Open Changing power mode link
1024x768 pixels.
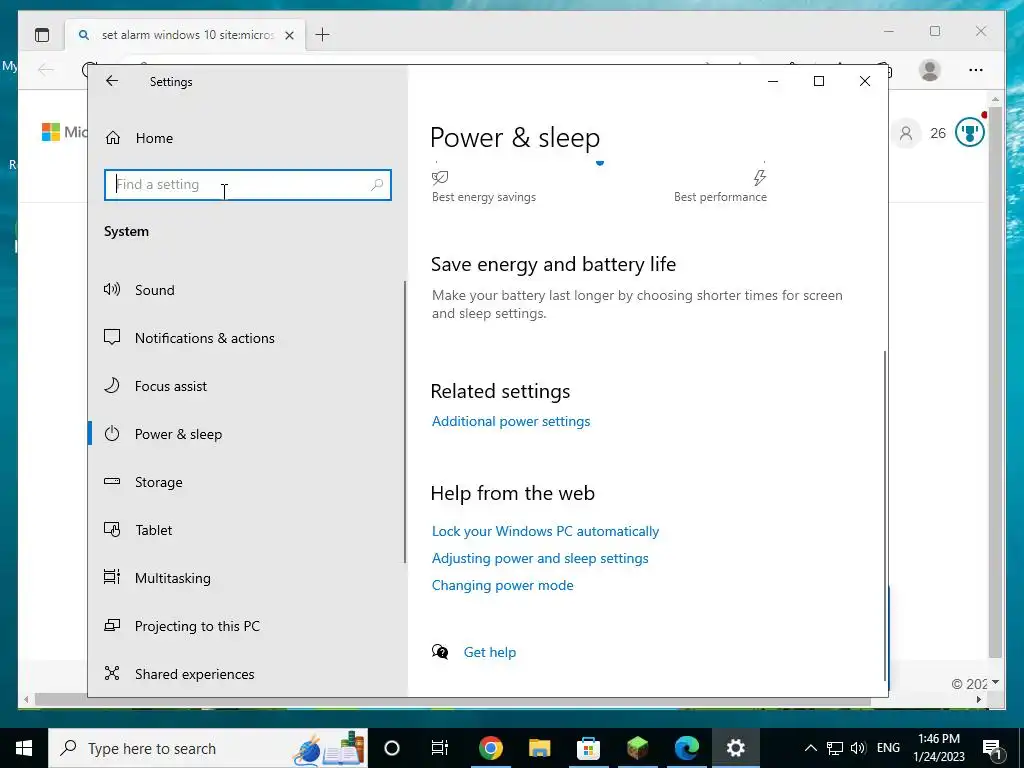[502, 585]
